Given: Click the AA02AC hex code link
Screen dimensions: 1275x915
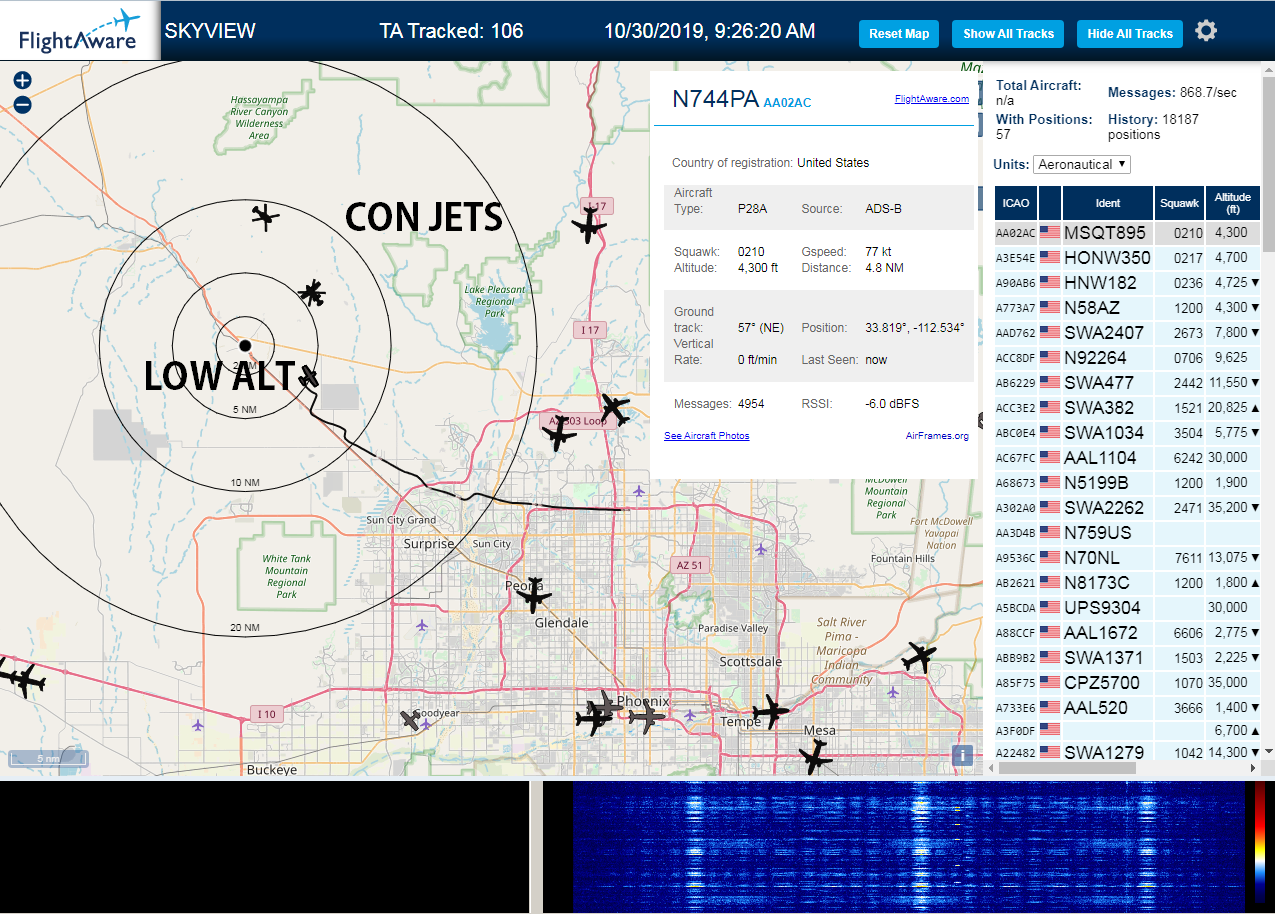Looking at the screenshot, I should 787,103.
